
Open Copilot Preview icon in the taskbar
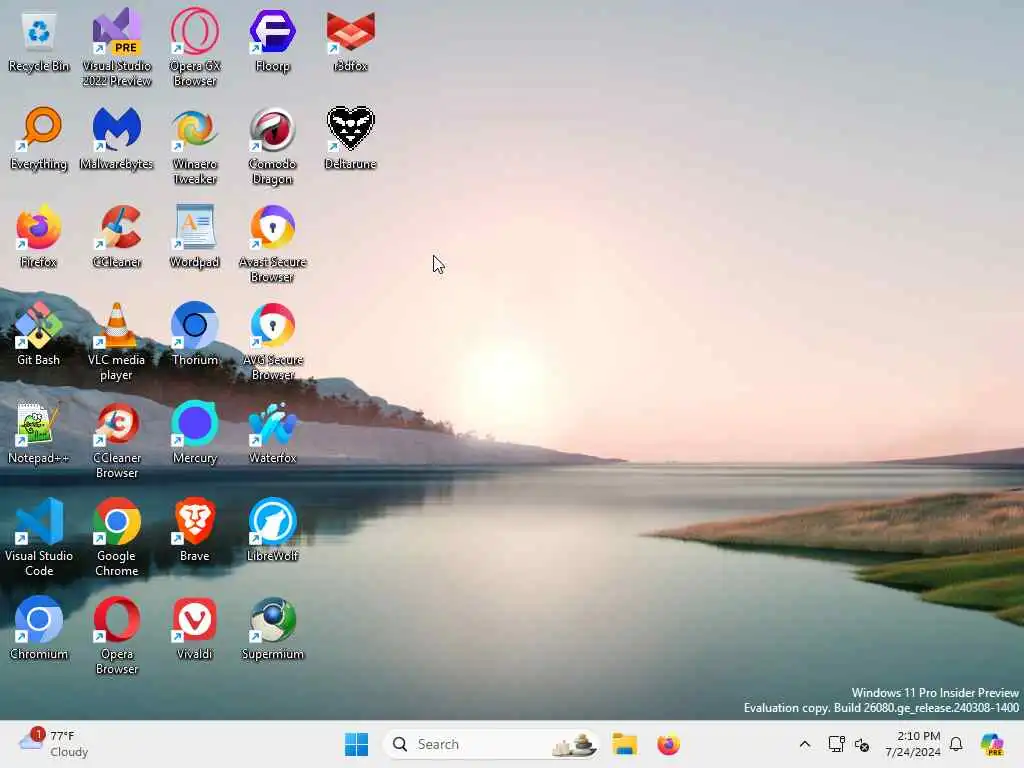[x=992, y=744]
